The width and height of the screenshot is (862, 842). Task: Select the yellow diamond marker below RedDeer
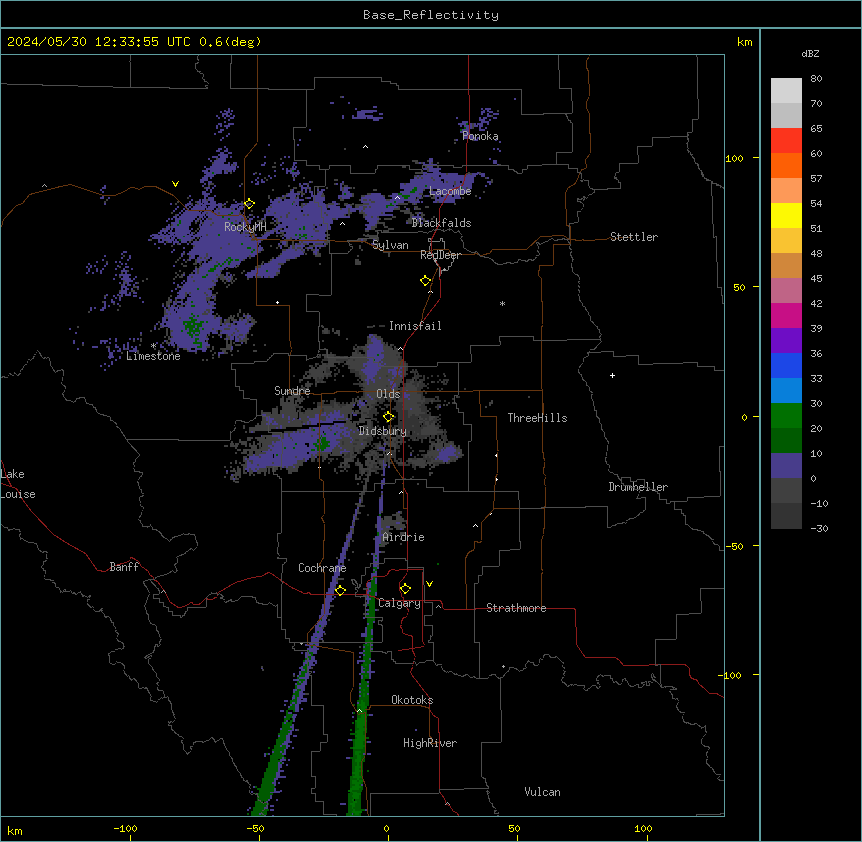pyautogui.click(x=426, y=281)
